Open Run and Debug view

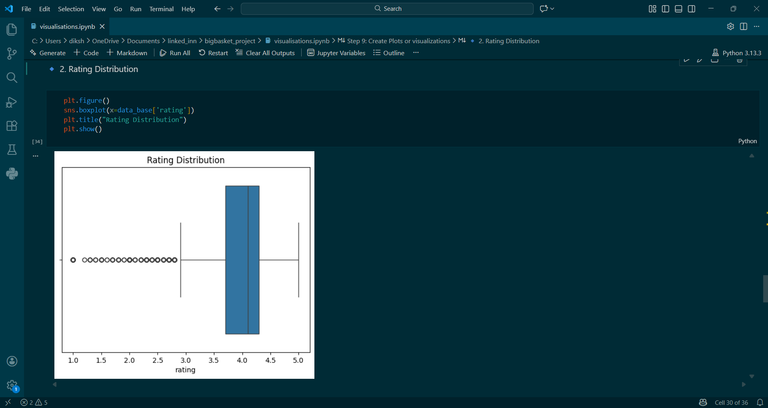(x=12, y=102)
